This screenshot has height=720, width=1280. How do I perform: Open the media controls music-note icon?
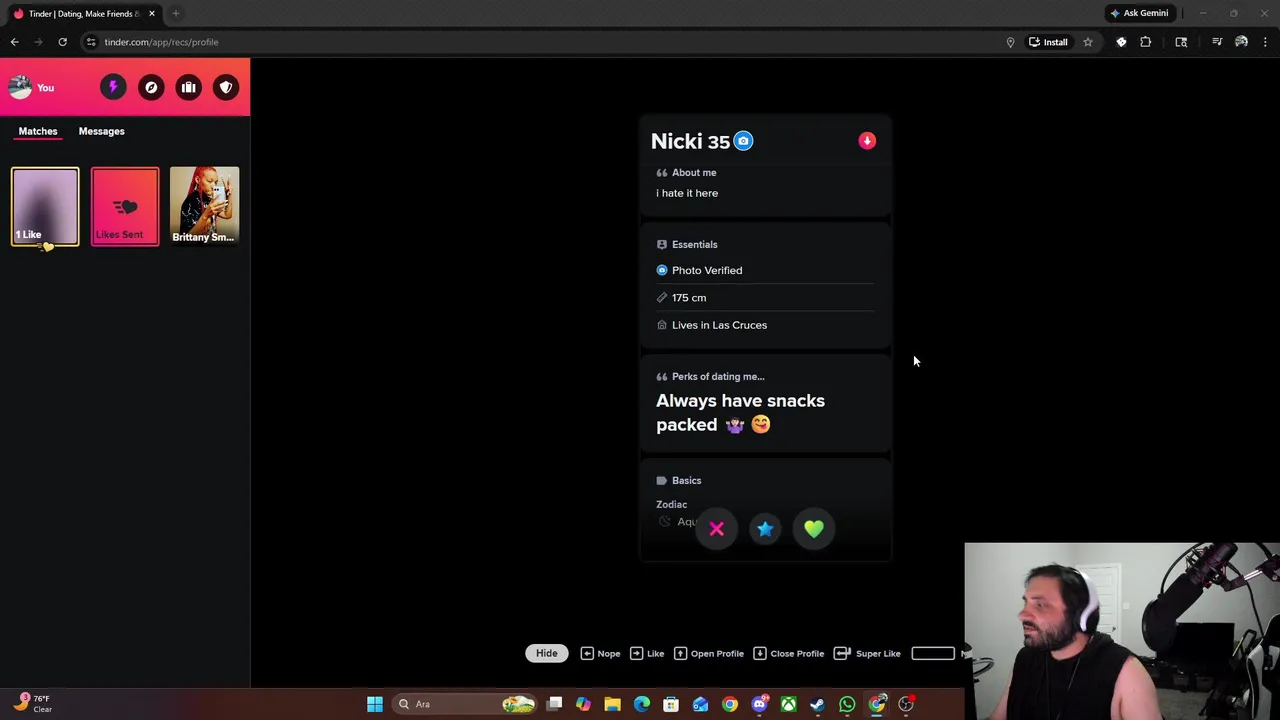(x=1217, y=42)
